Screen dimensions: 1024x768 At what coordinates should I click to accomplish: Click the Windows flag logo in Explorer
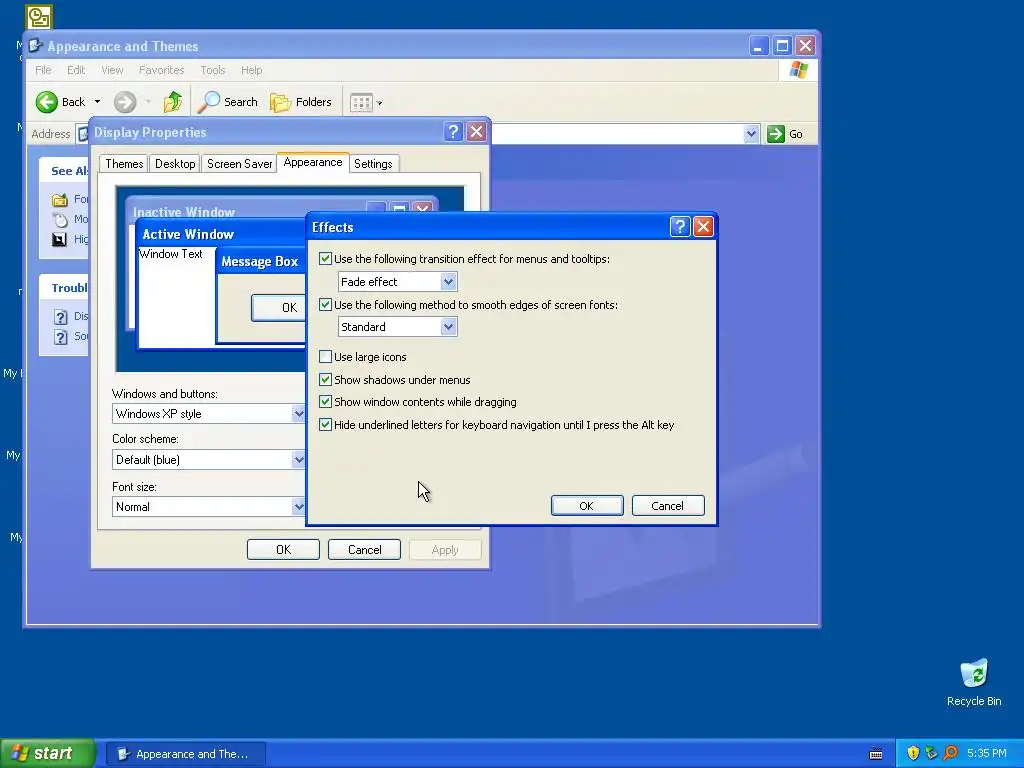pyautogui.click(x=798, y=70)
